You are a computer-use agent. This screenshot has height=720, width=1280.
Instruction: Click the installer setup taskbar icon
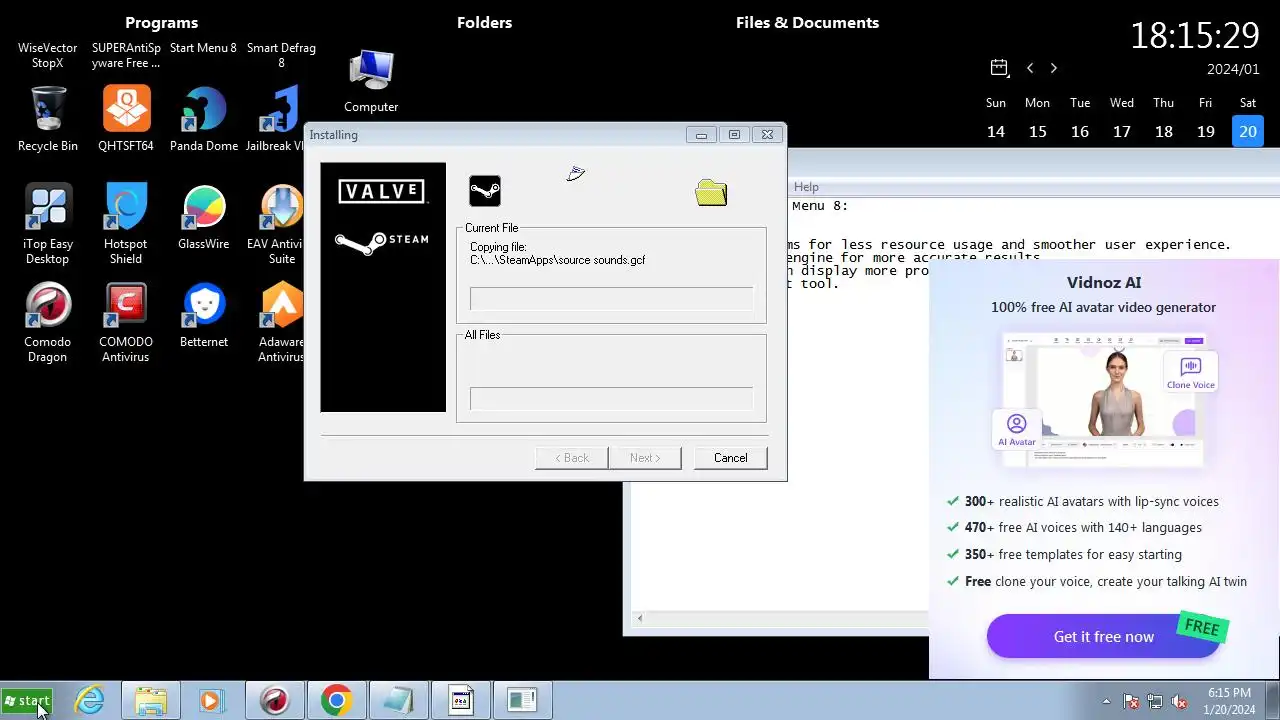click(x=460, y=701)
